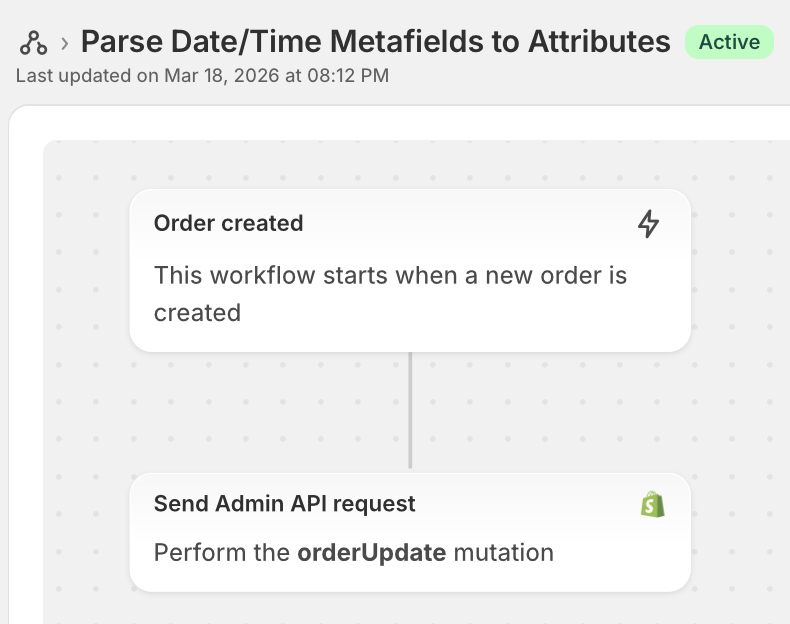
Task: Click the lightning bolt trigger icon
Action: click(649, 224)
